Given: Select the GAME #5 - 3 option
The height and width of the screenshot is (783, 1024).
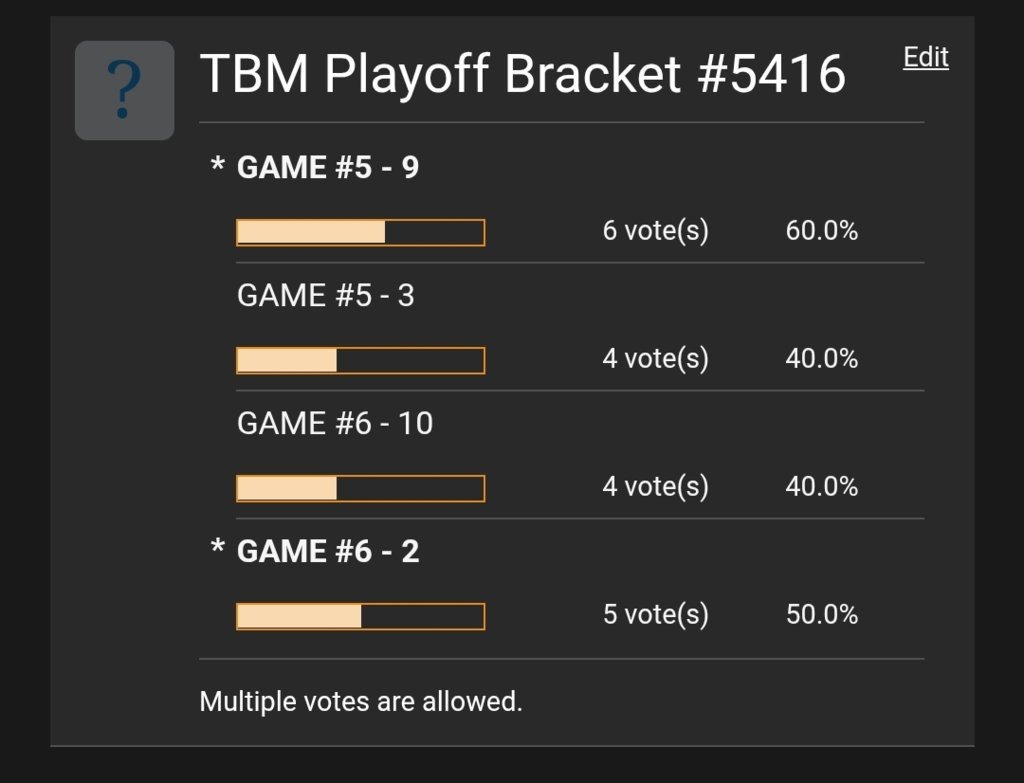Looking at the screenshot, I should tap(326, 295).
